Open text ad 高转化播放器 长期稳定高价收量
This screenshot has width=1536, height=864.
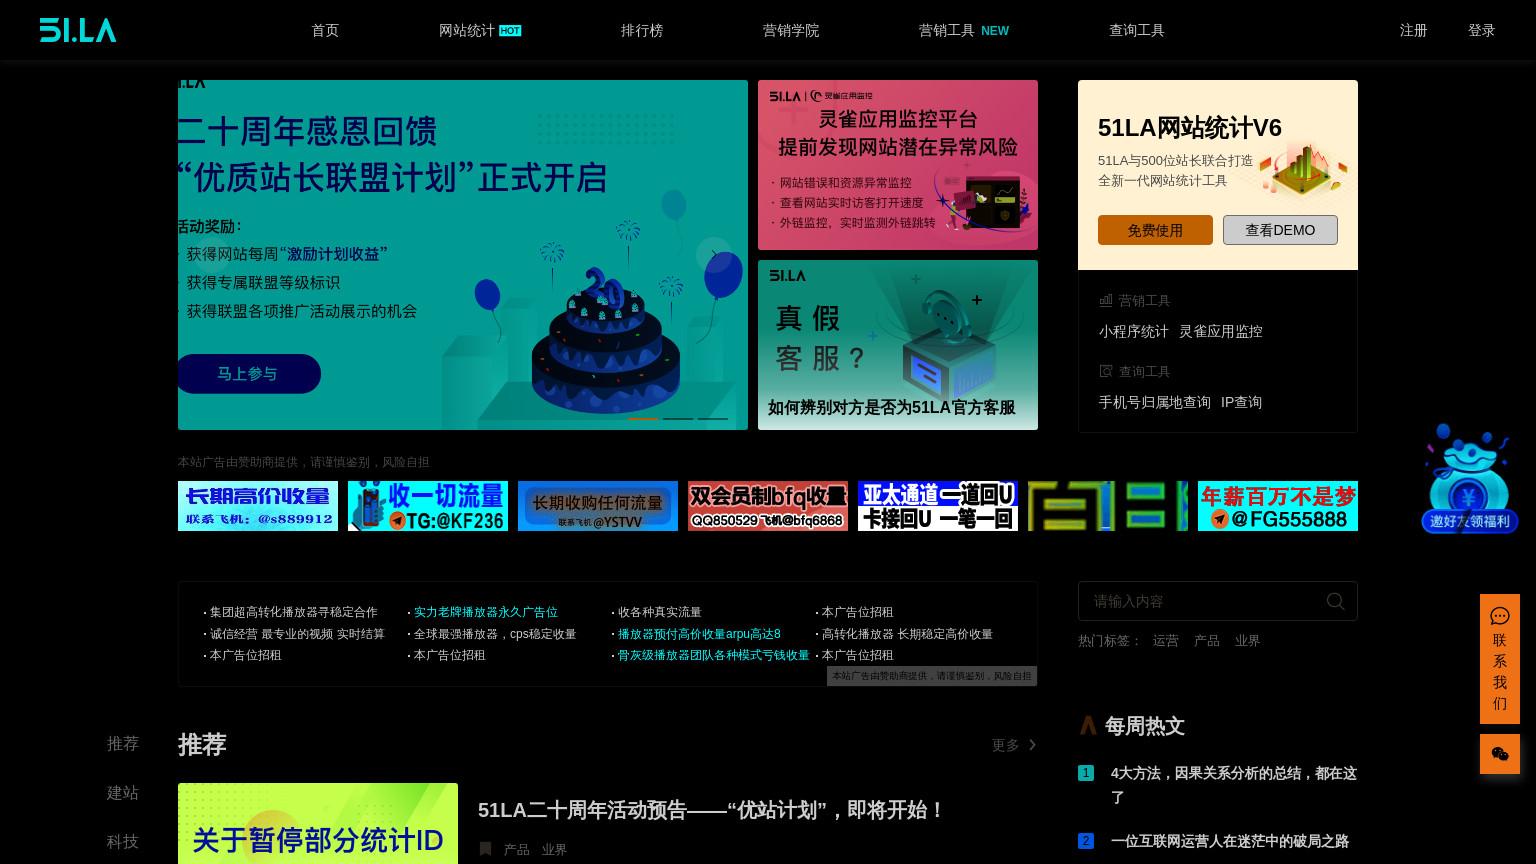(907, 634)
